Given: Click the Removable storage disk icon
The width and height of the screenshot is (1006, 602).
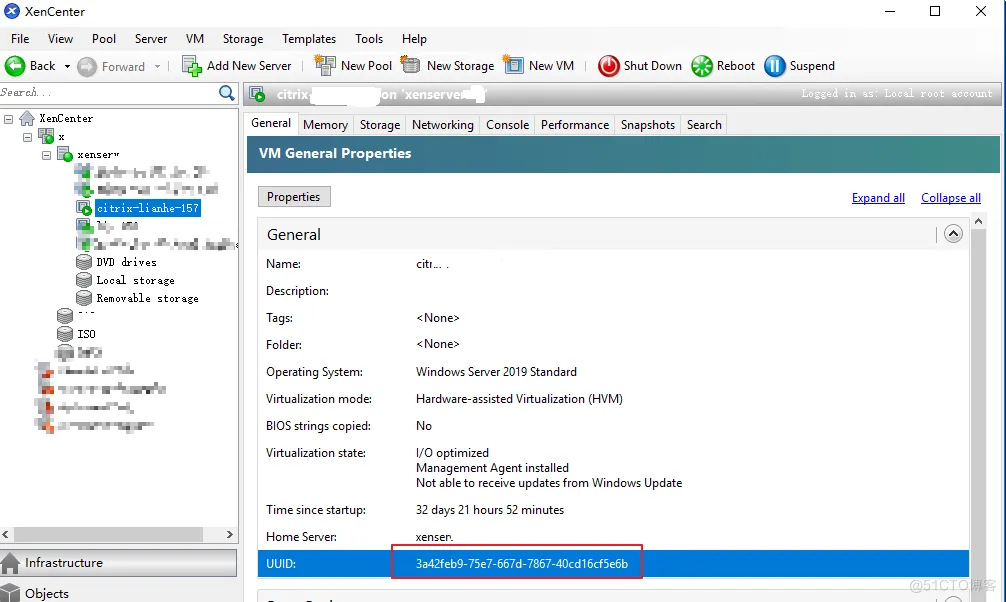Looking at the screenshot, I should click(84, 298).
